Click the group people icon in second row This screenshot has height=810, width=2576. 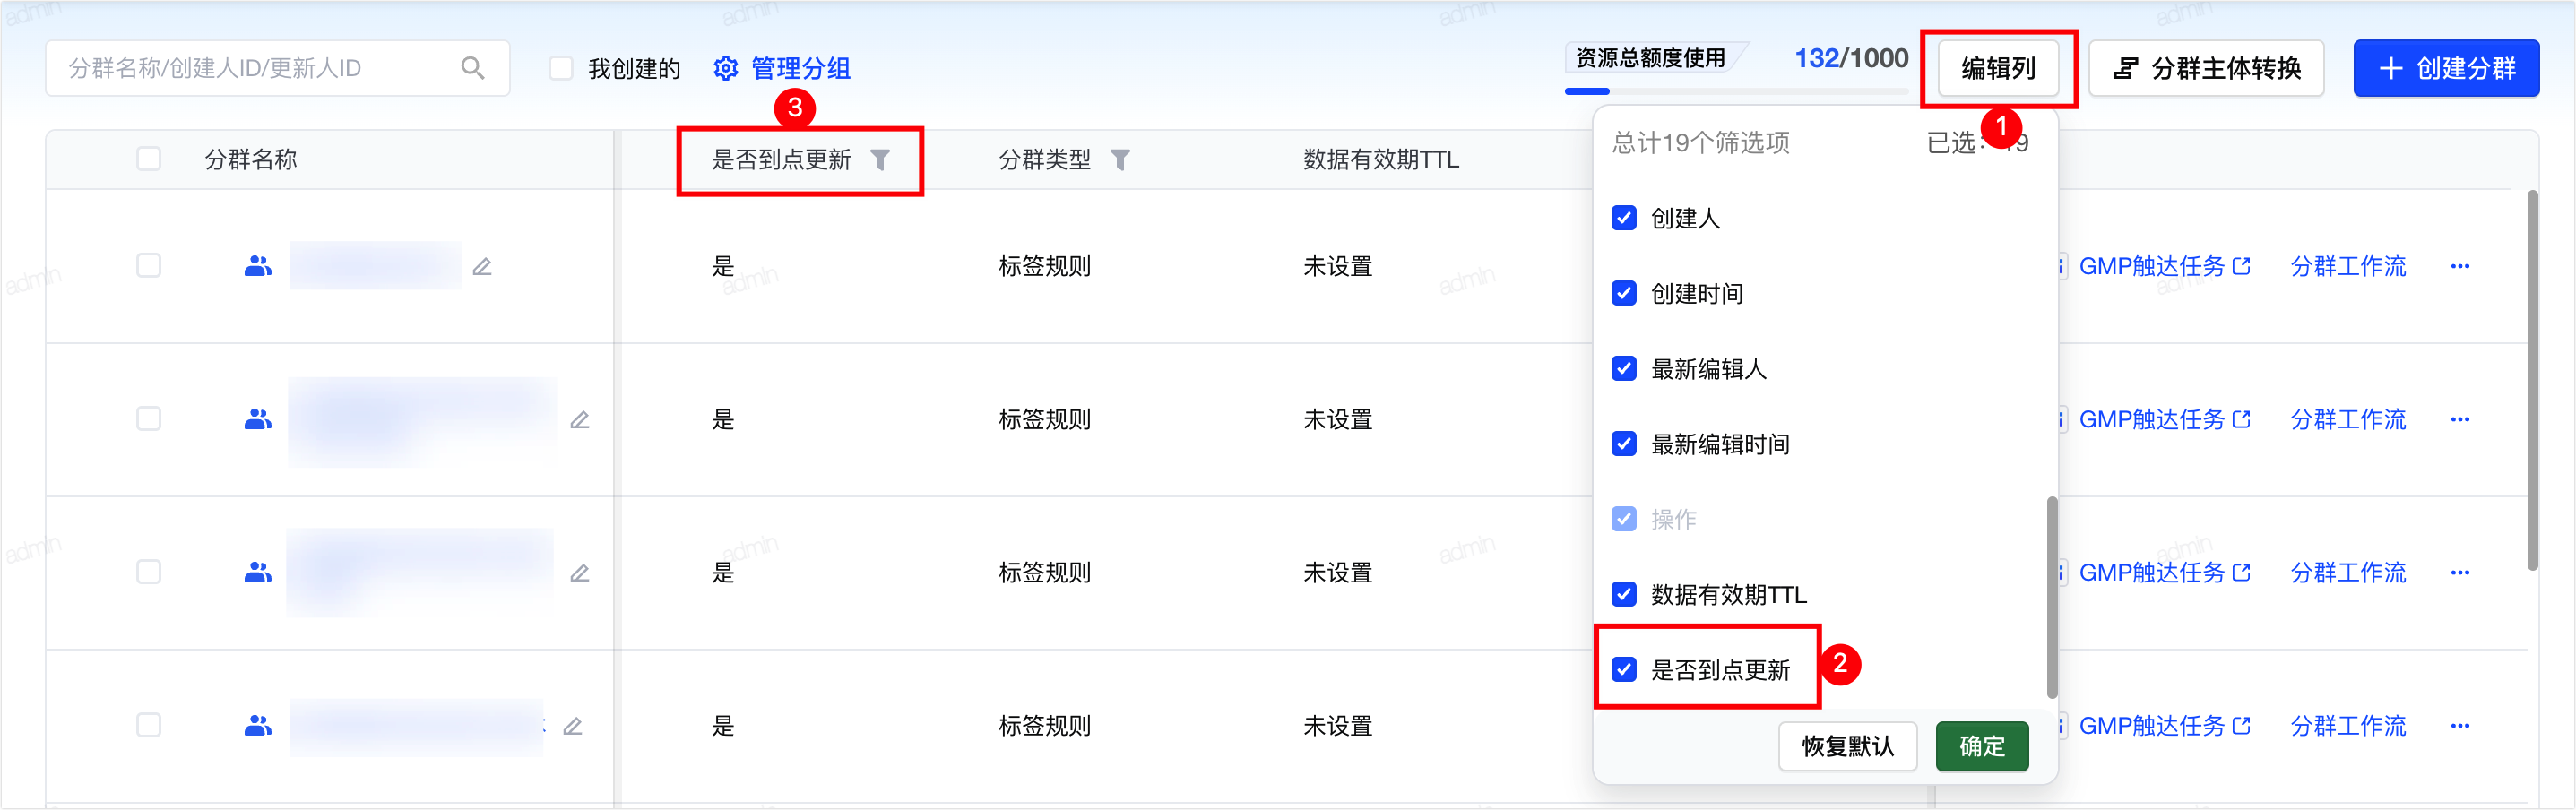[x=258, y=419]
